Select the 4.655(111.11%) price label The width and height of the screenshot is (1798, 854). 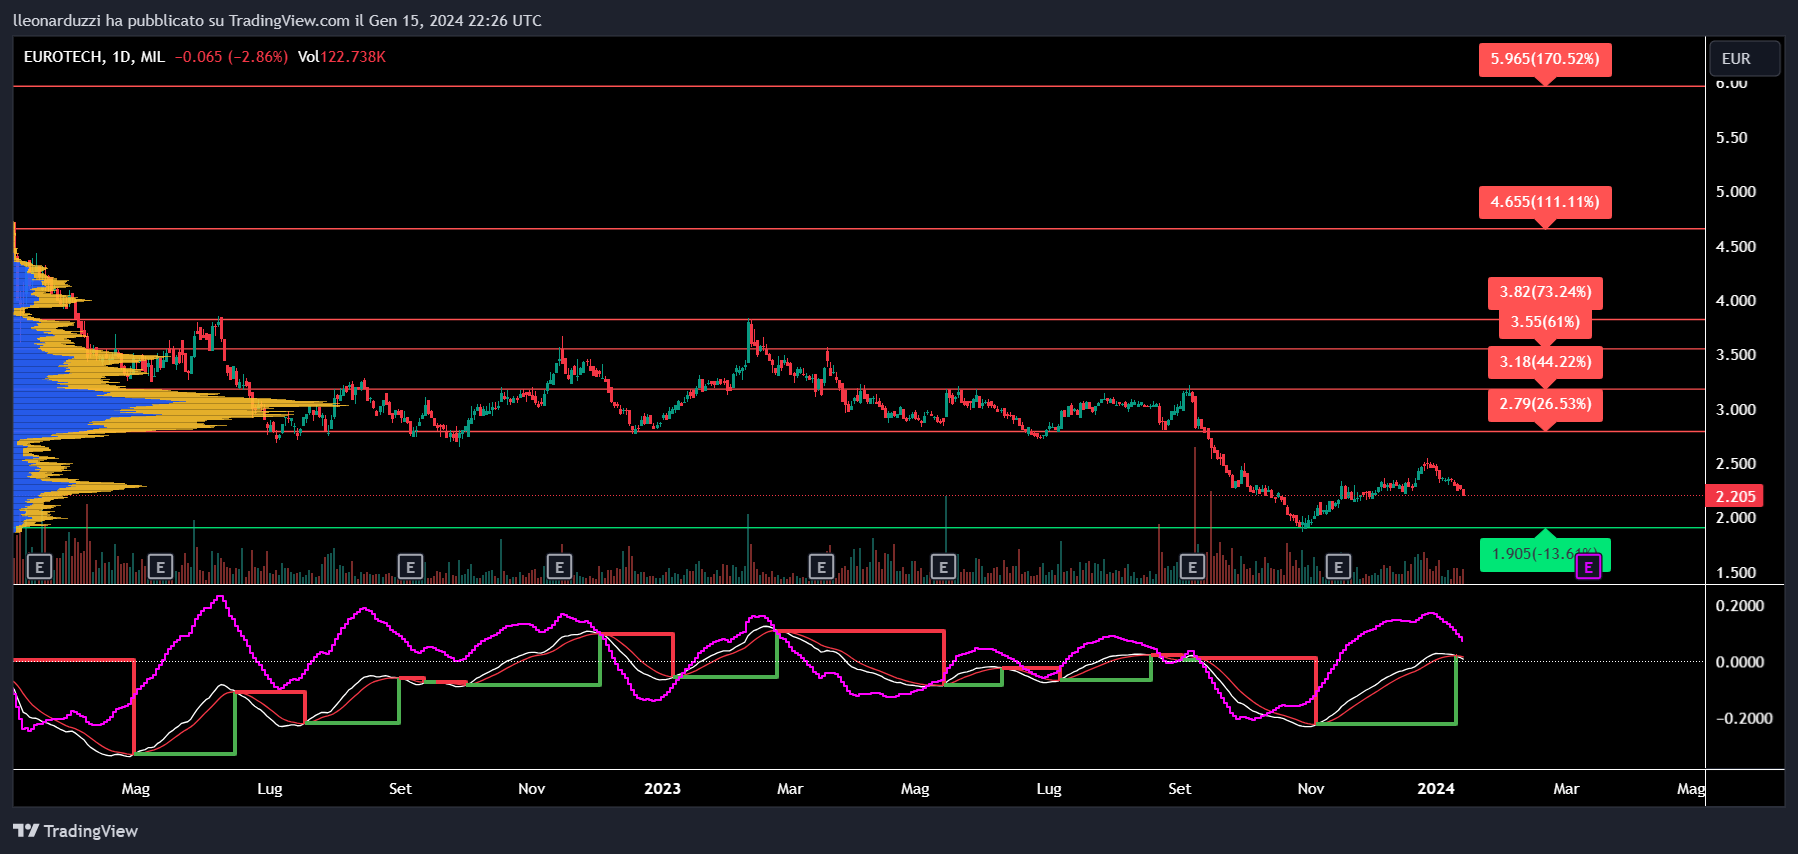(1545, 202)
